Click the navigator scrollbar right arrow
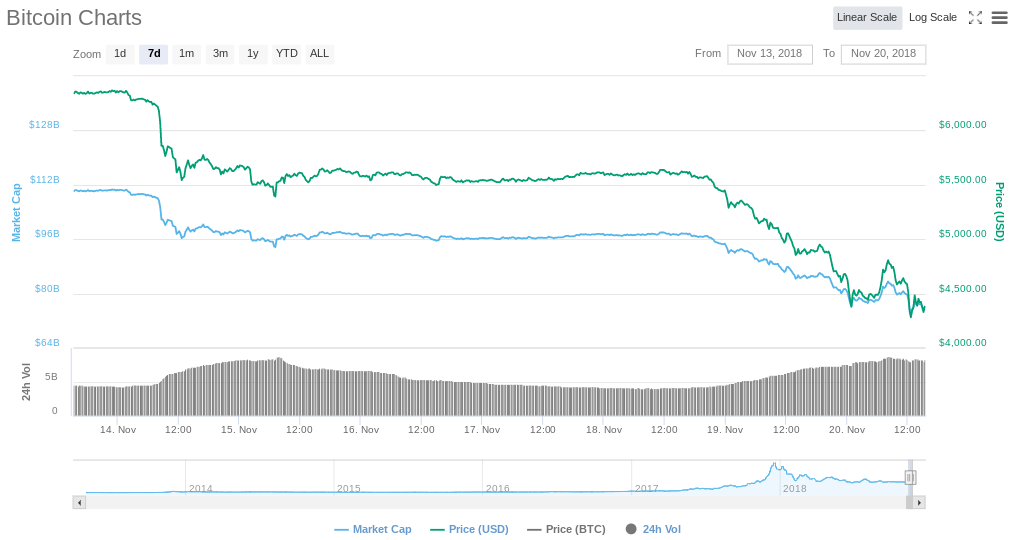Screen dimensions: 1017x540 click(x=919, y=502)
